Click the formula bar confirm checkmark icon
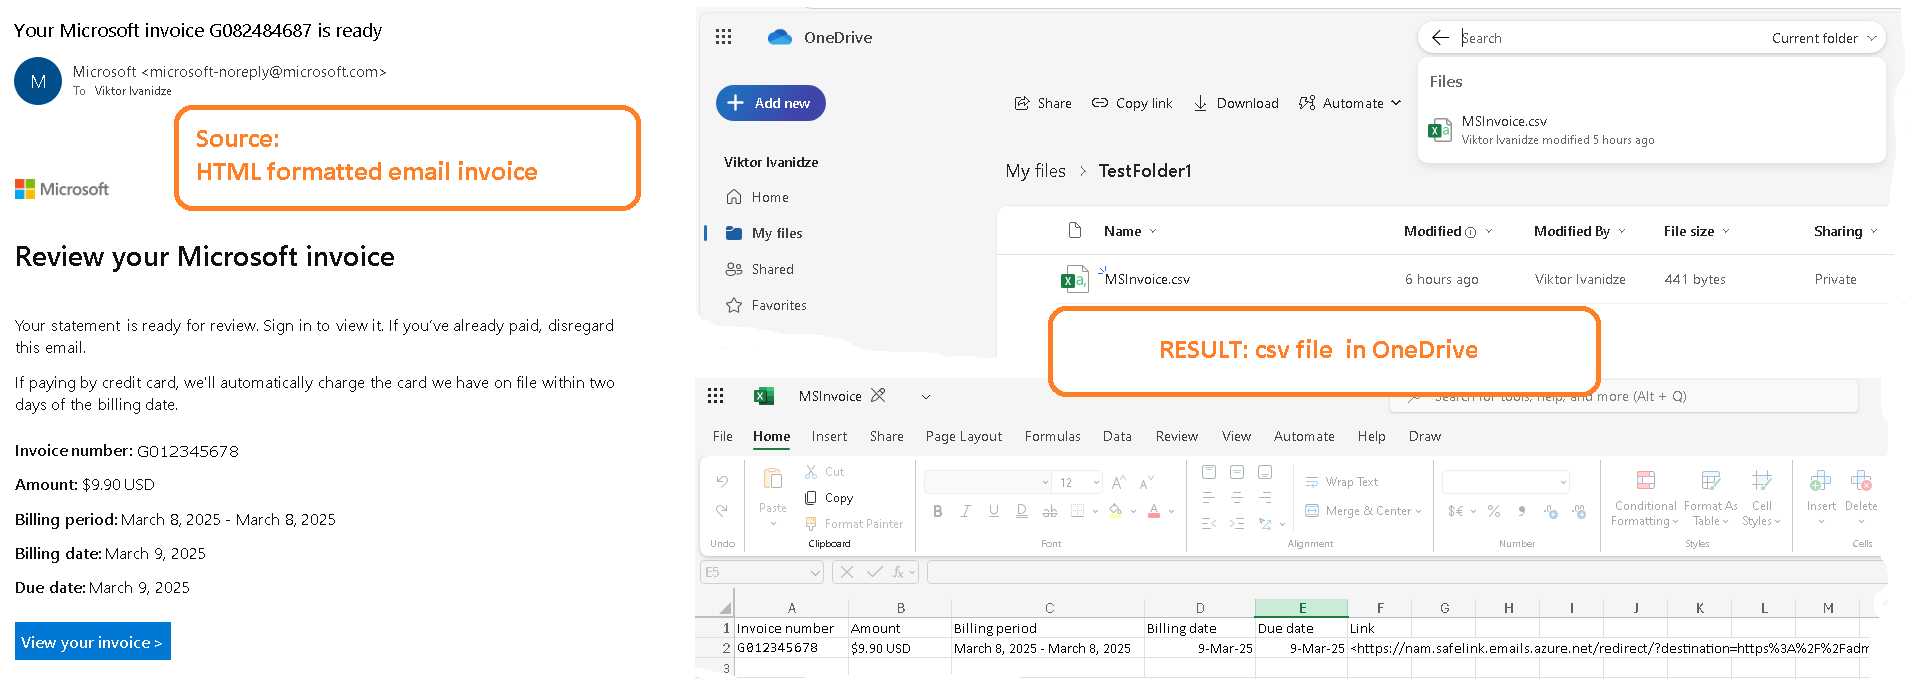Screen dimensions: 1913x679 click(874, 572)
